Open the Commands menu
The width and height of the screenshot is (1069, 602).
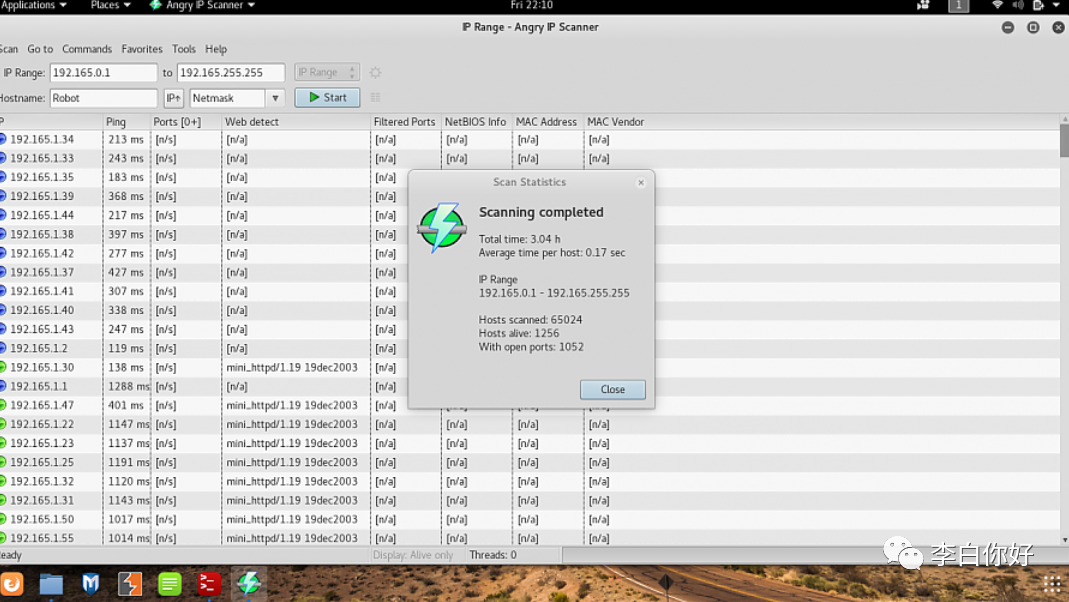87,49
